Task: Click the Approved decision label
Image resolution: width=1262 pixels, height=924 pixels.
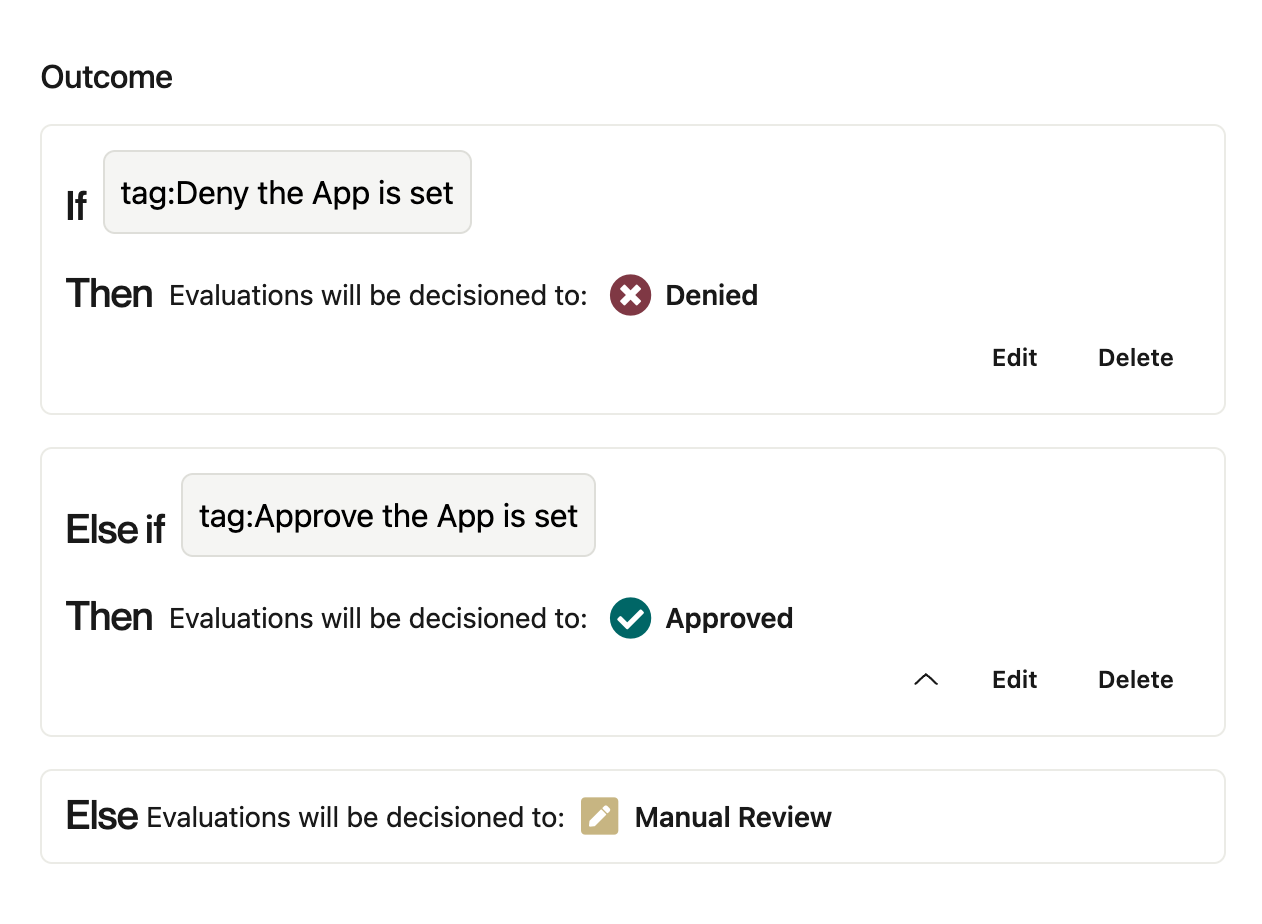Action: 729,618
